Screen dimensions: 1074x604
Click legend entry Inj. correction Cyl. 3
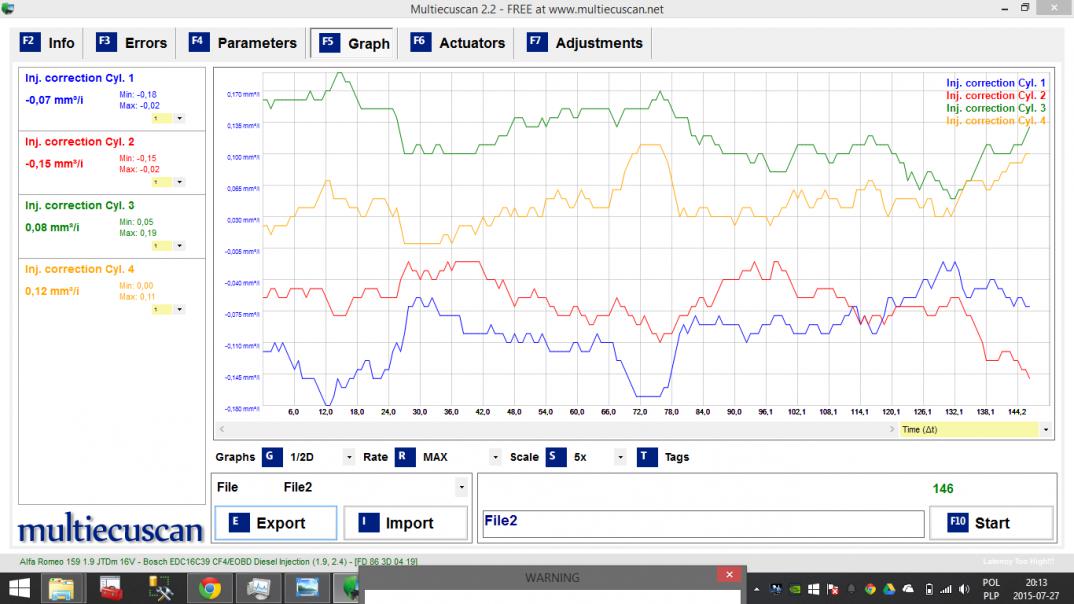click(996, 108)
